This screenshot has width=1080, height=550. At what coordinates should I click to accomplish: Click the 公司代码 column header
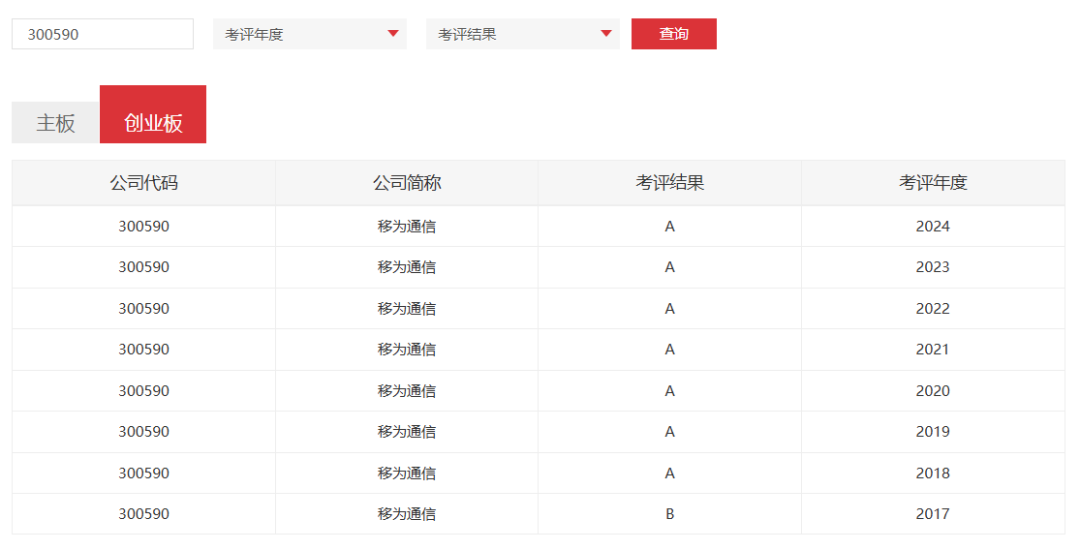pyautogui.click(x=144, y=182)
